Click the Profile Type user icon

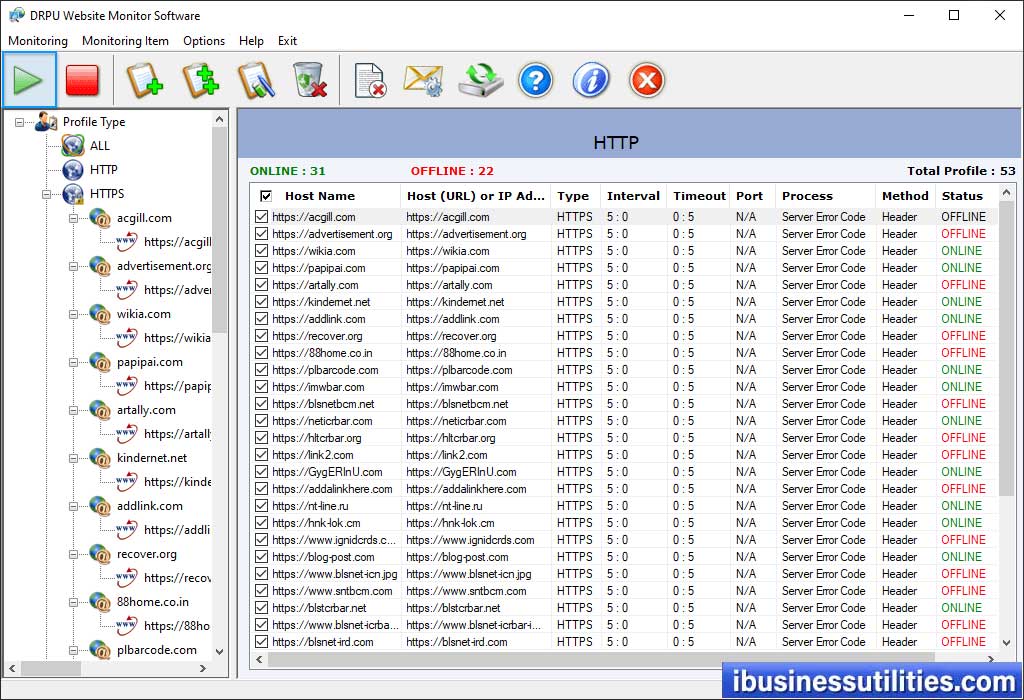tap(46, 121)
